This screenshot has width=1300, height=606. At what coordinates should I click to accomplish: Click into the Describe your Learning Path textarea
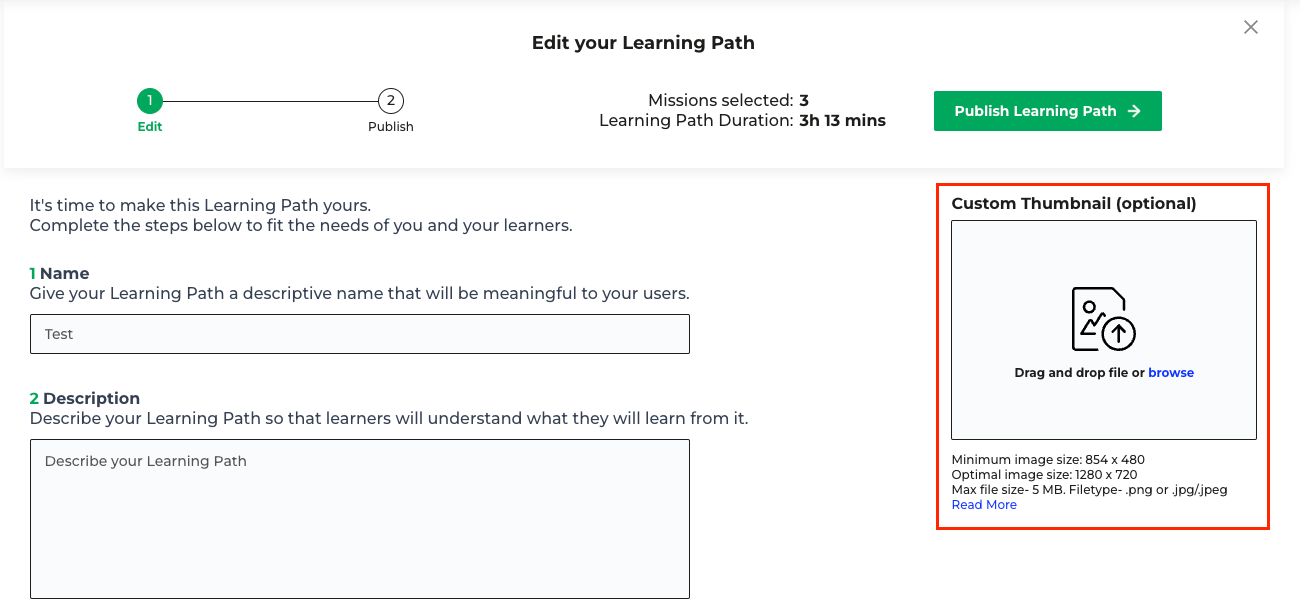tap(360, 519)
